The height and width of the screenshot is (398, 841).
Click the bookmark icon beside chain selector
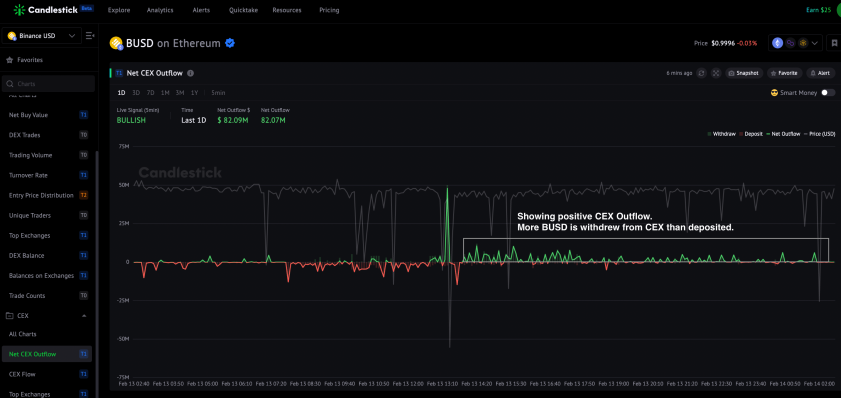point(835,43)
